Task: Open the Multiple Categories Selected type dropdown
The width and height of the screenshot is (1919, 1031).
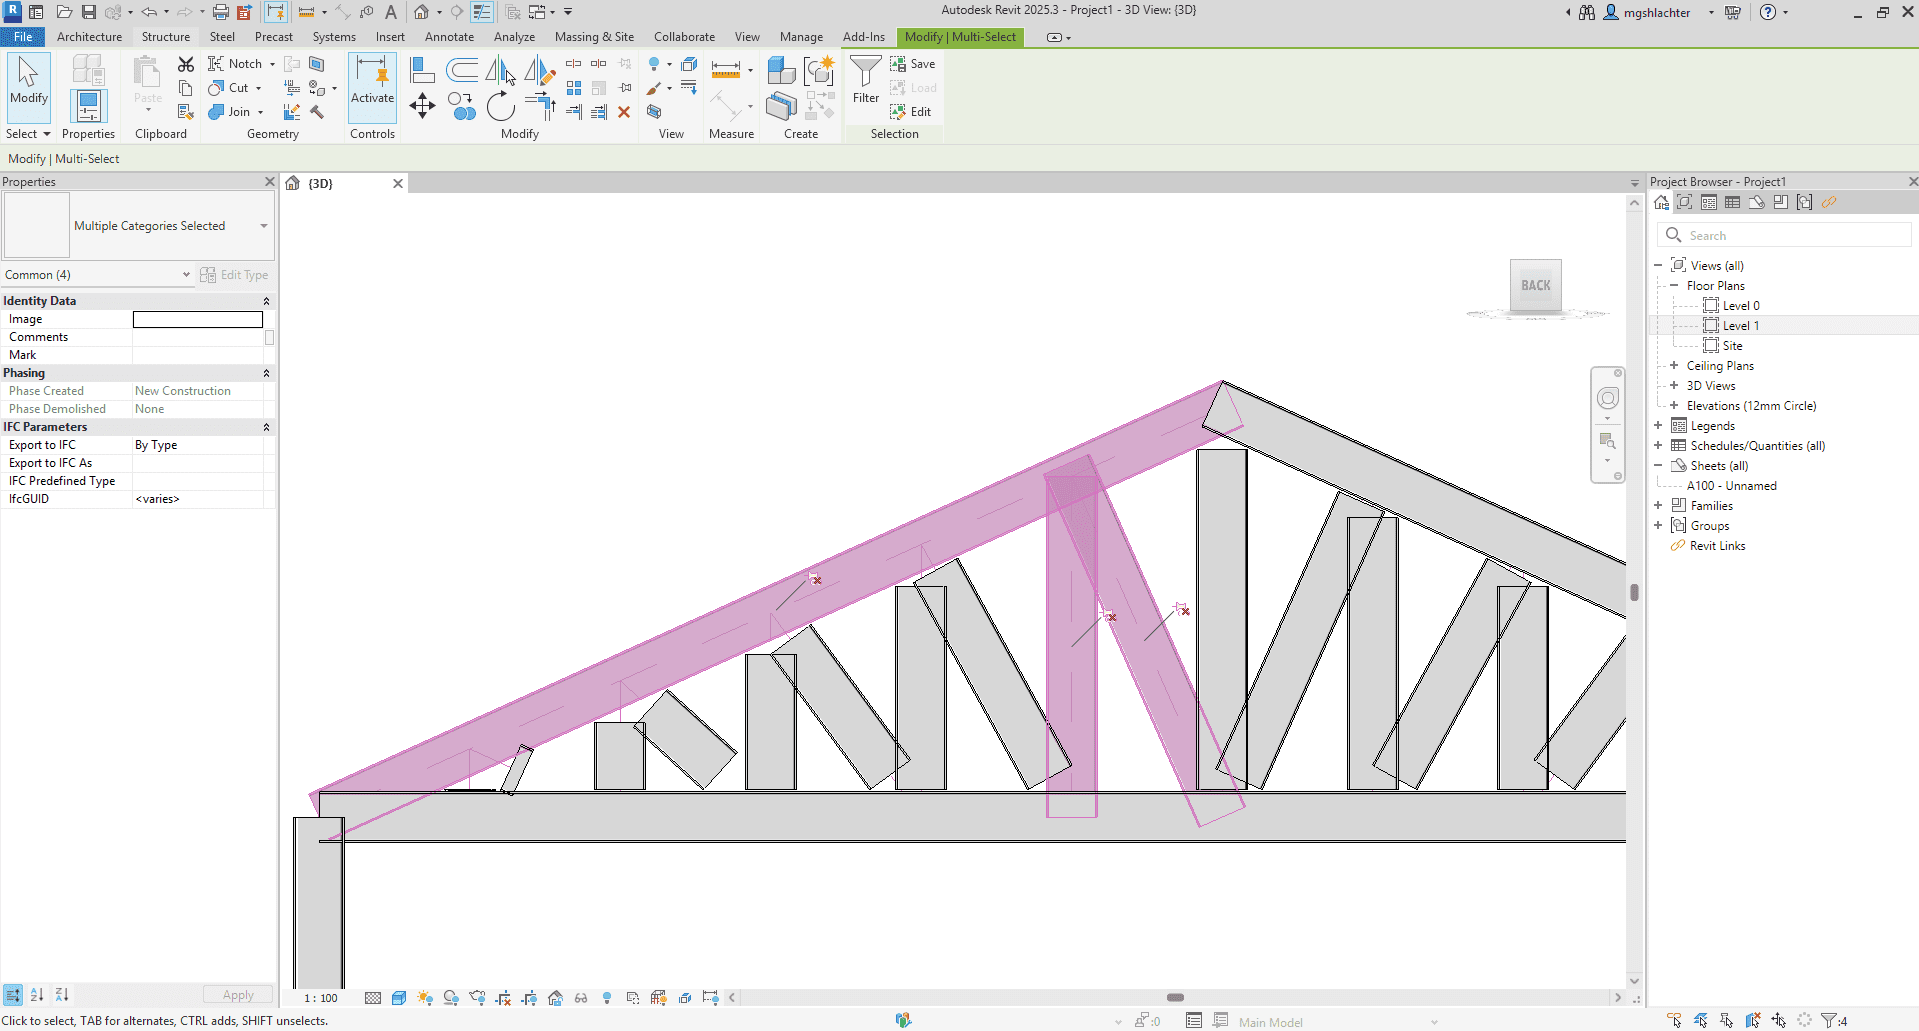Action: click(x=264, y=226)
